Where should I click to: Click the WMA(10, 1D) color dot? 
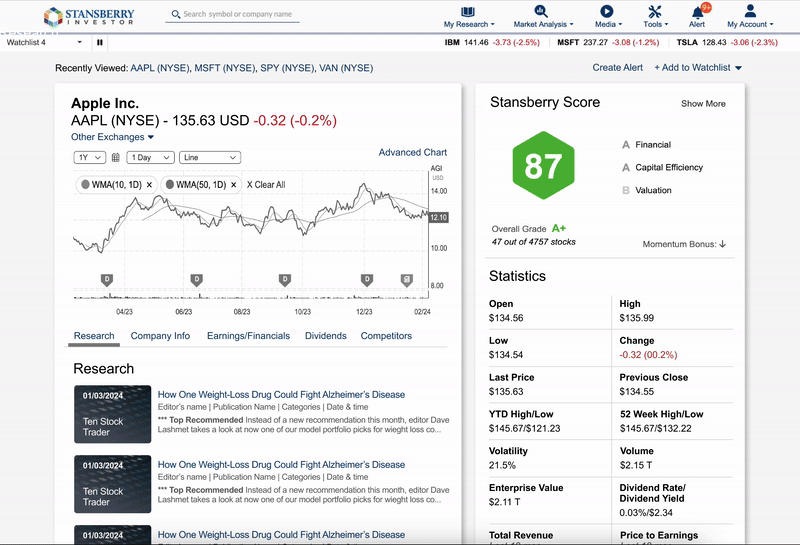click(x=85, y=185)
